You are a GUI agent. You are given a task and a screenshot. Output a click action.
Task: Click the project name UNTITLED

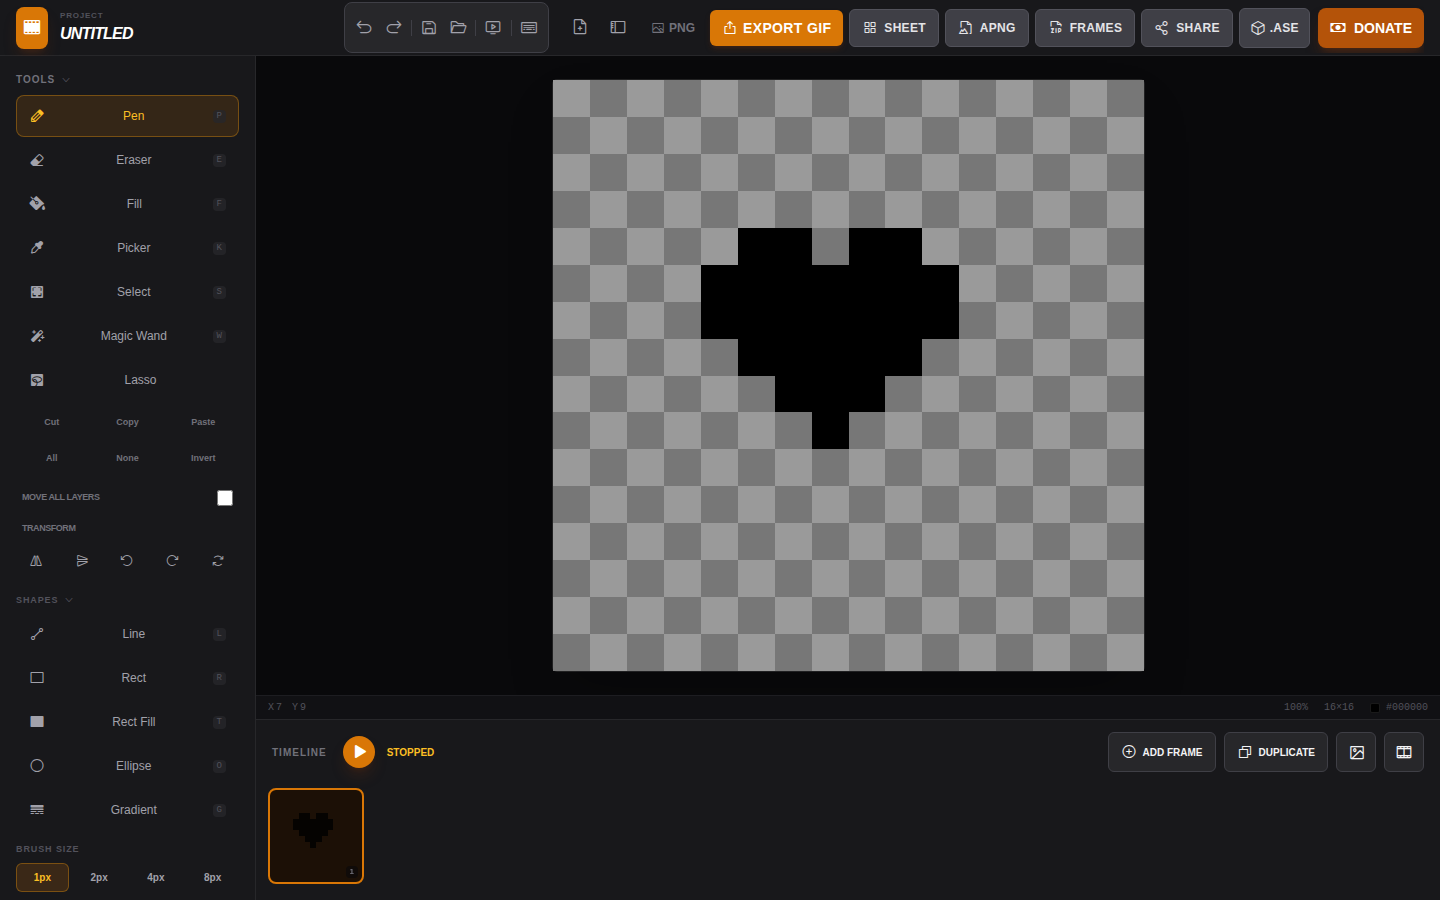tap(97, 33)
